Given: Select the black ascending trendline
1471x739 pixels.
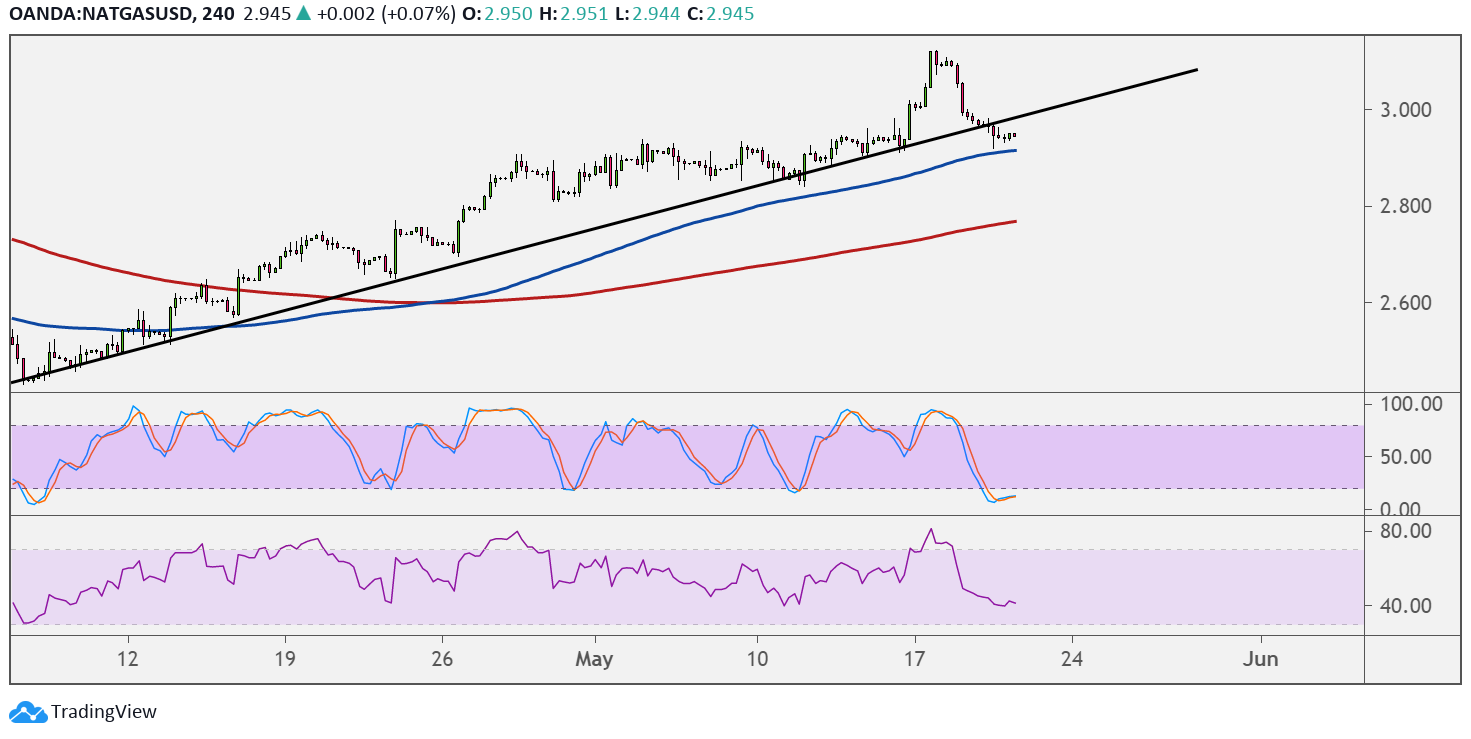Looking at the screenshot, I should tap(604, 226).
